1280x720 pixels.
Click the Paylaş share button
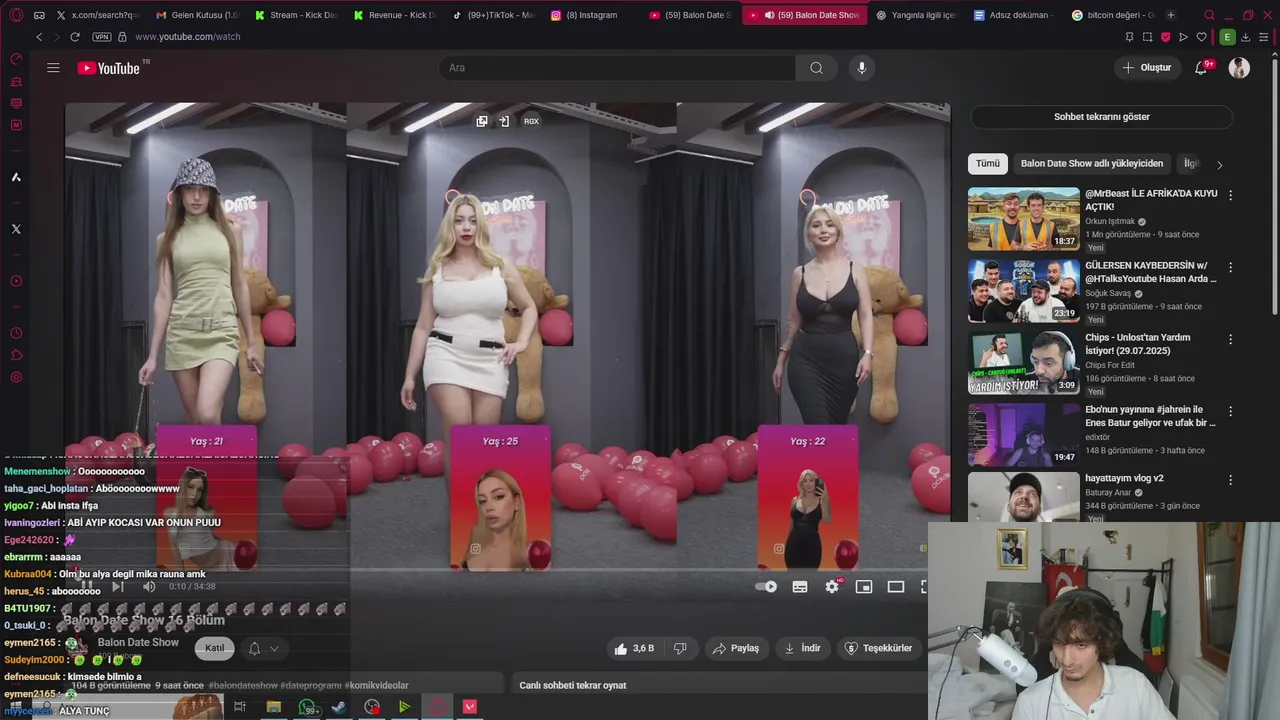tap(735, 648)
